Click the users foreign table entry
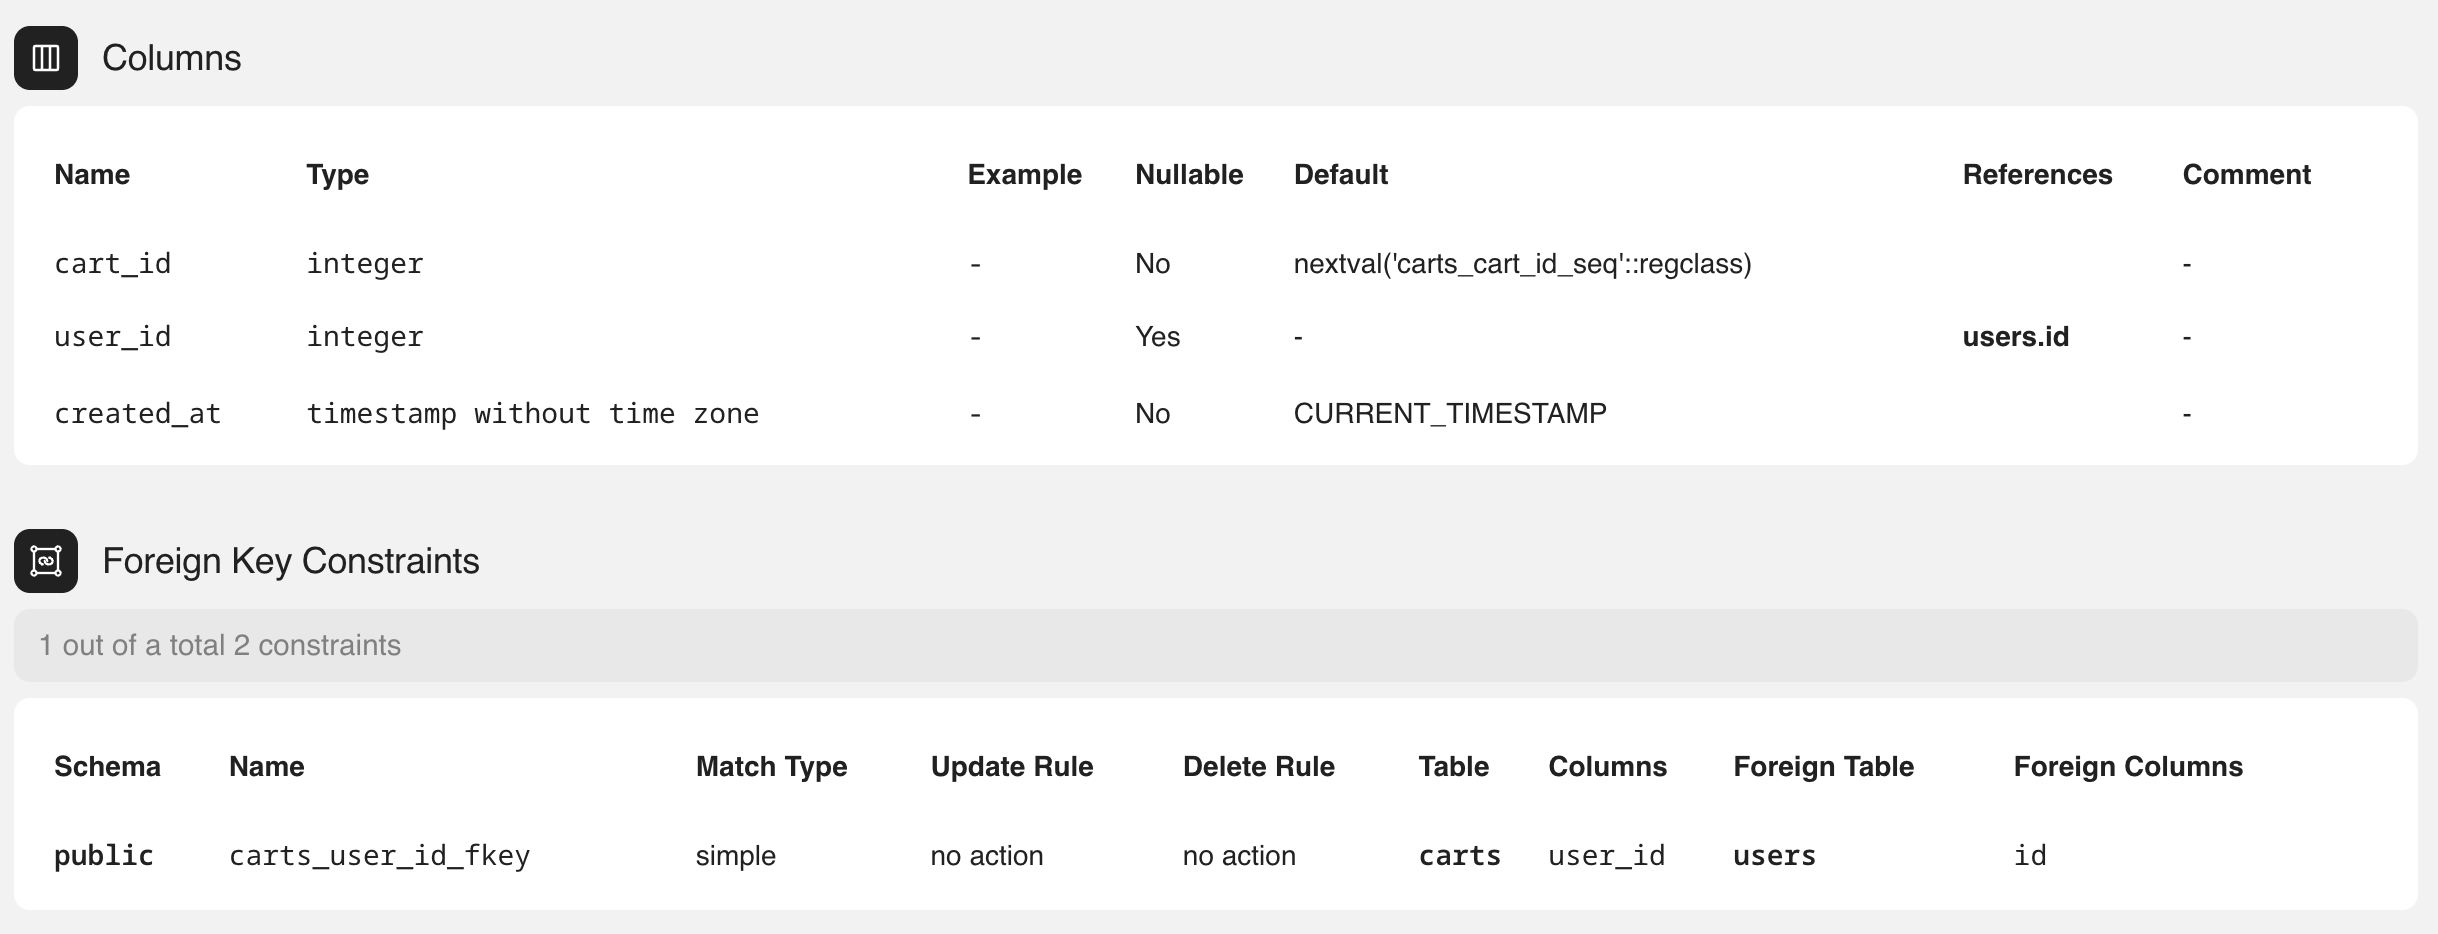 pyautogui.click(x=1773, y=855)
